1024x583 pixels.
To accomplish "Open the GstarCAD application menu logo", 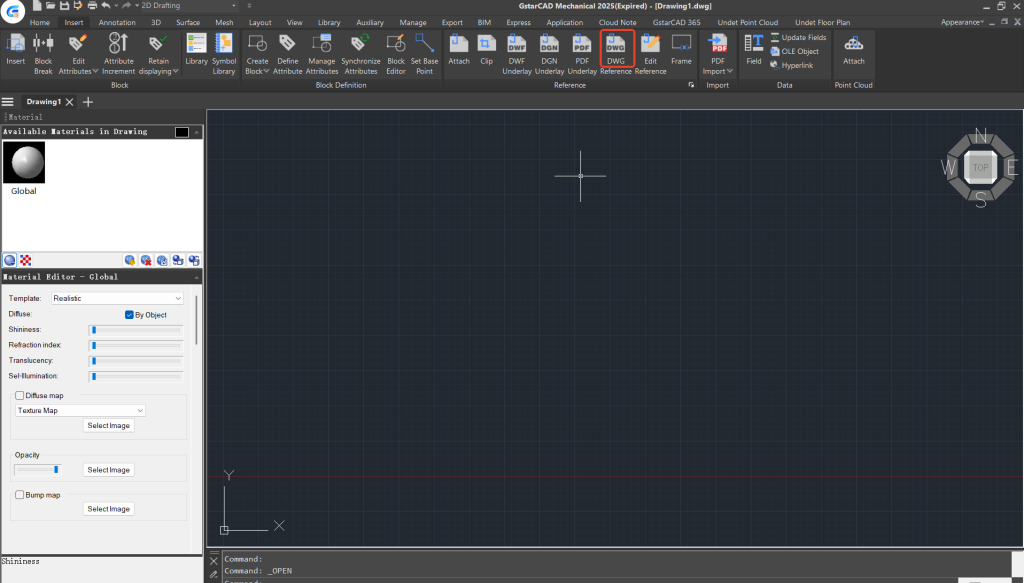I will [12, 10].
